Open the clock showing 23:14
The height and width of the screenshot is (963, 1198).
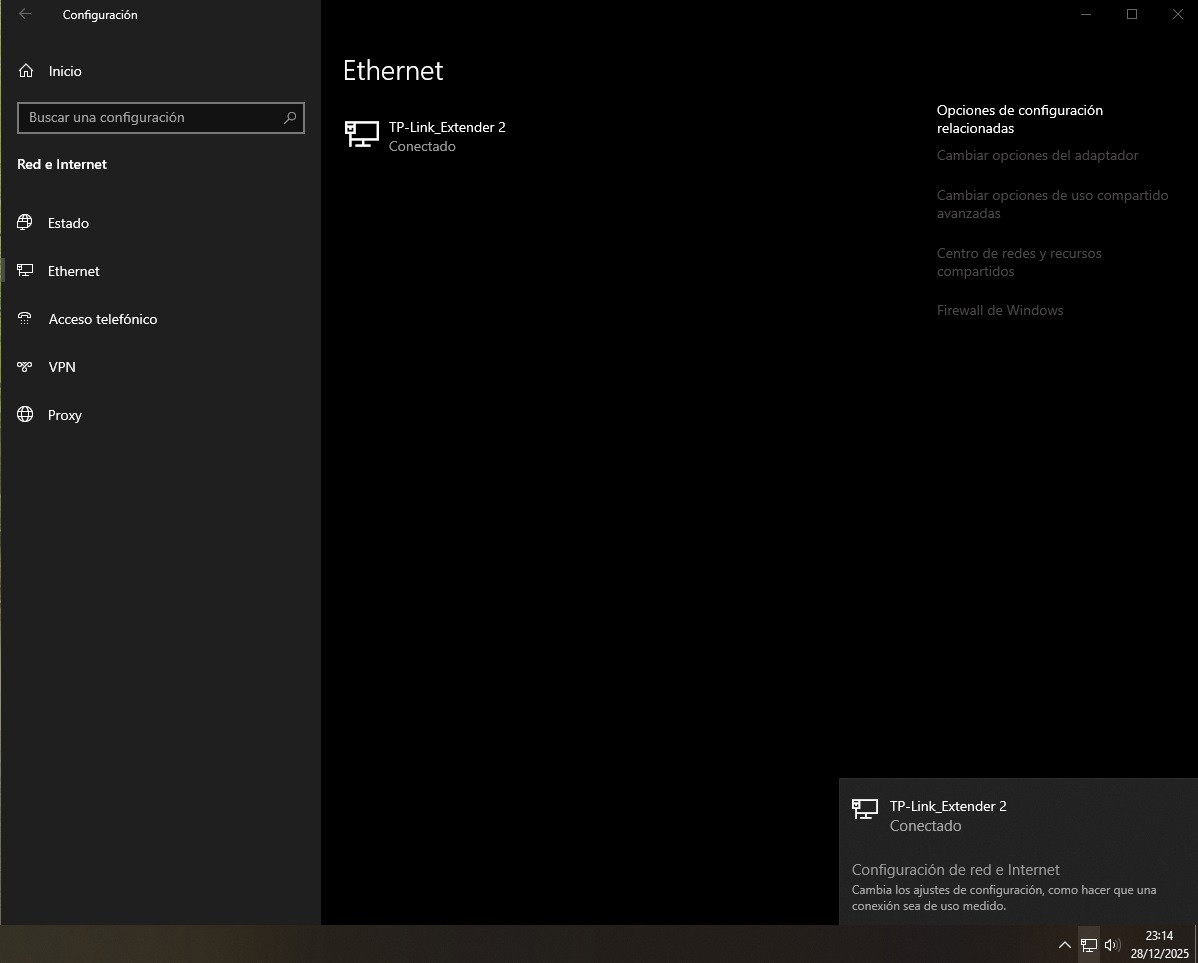tap(1159, 935)
